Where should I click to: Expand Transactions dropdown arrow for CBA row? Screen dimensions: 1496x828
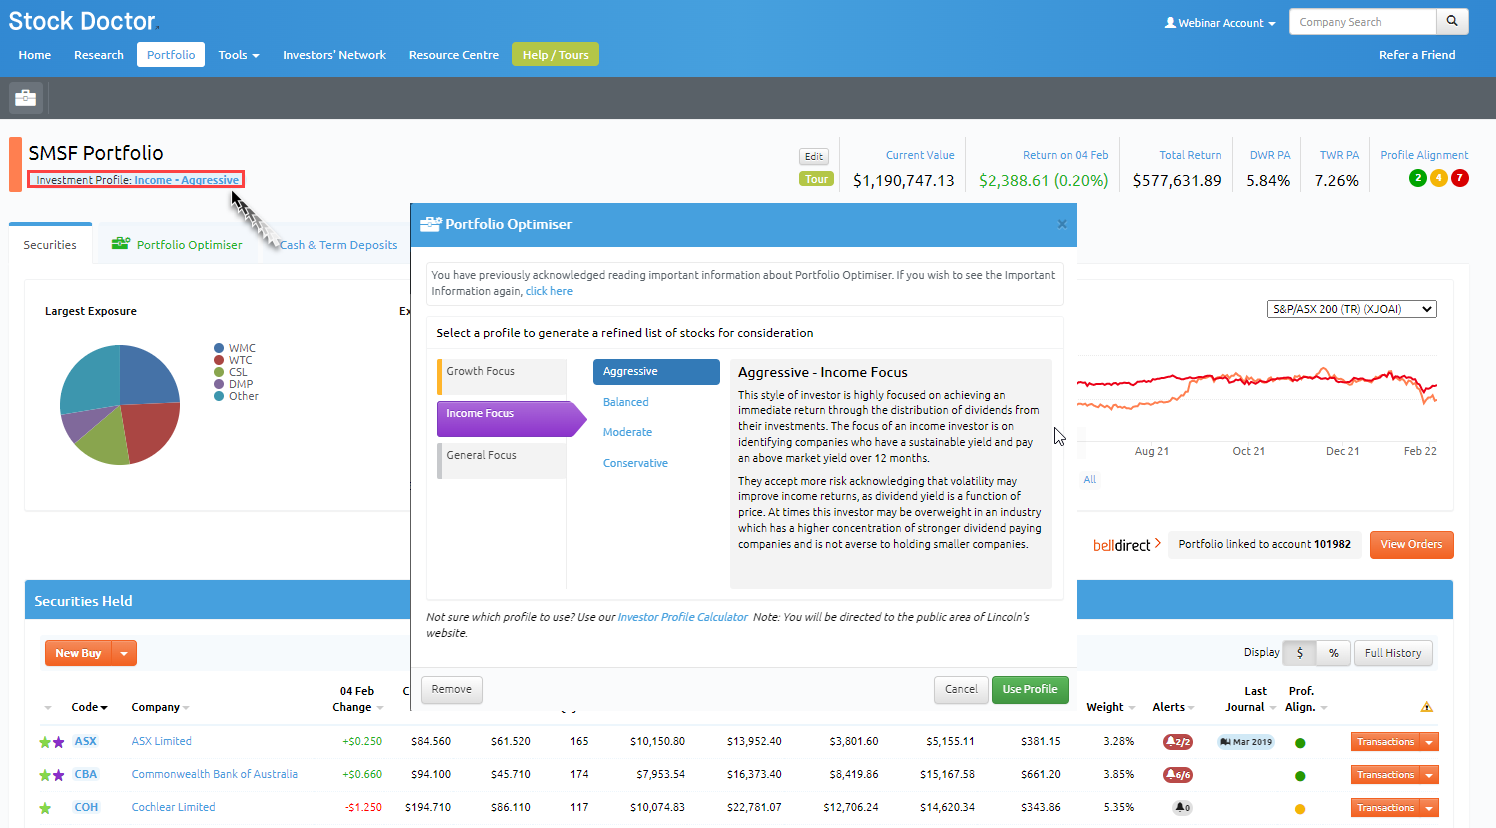coord(1430,775)
